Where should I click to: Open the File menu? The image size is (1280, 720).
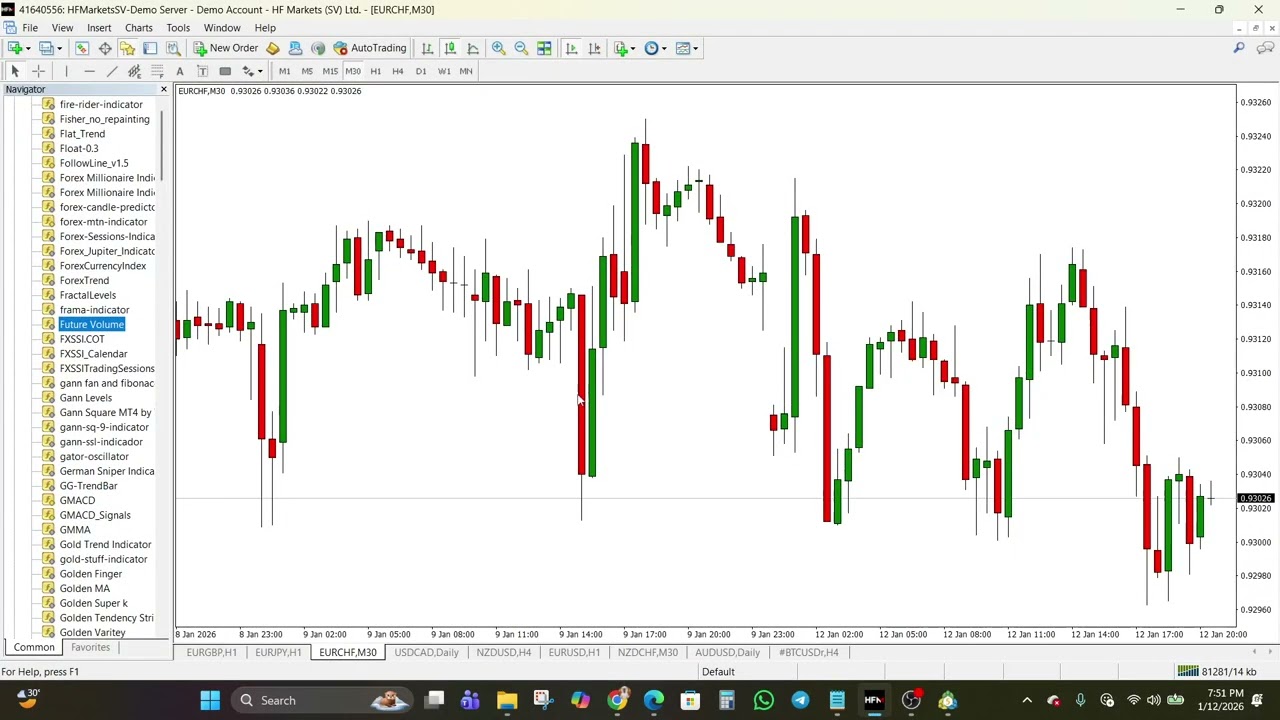[30, 28]
